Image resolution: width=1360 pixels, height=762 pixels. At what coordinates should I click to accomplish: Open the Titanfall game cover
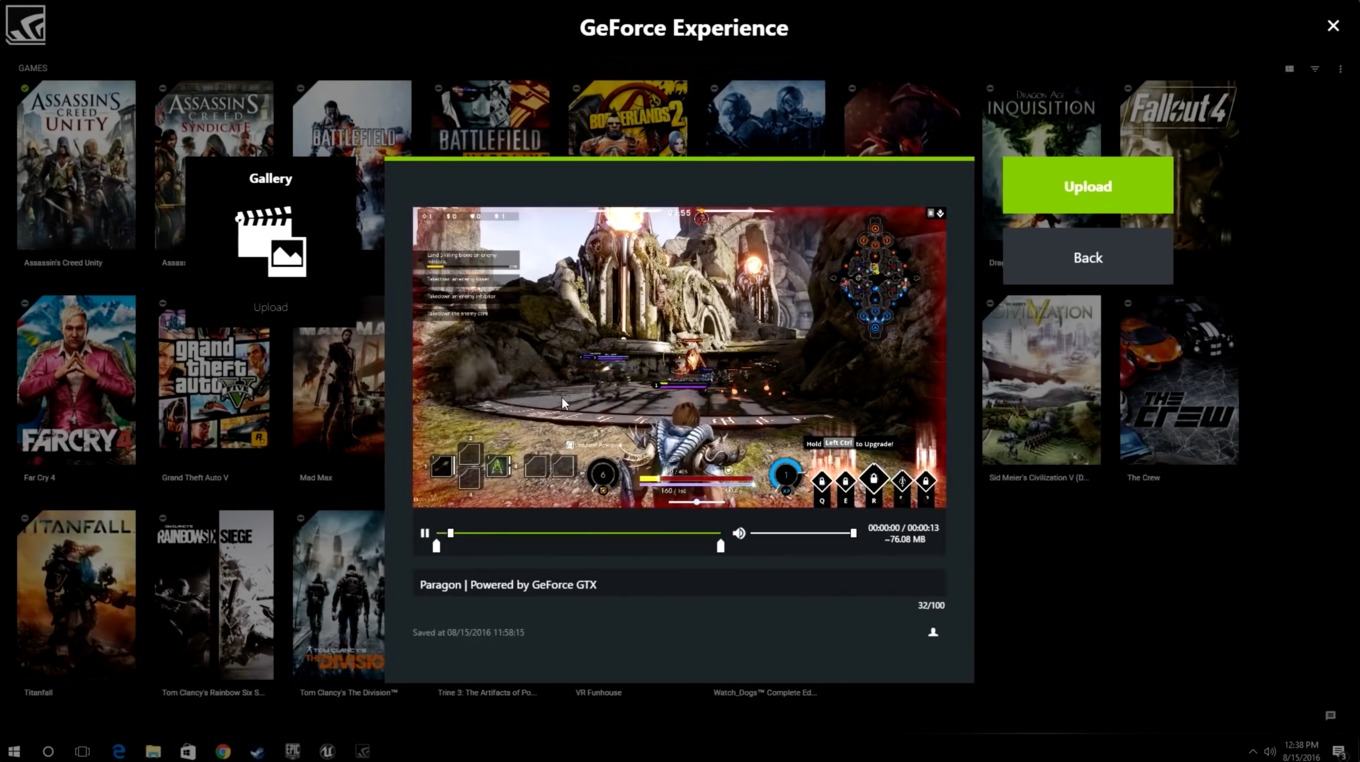tap(76, 595)
